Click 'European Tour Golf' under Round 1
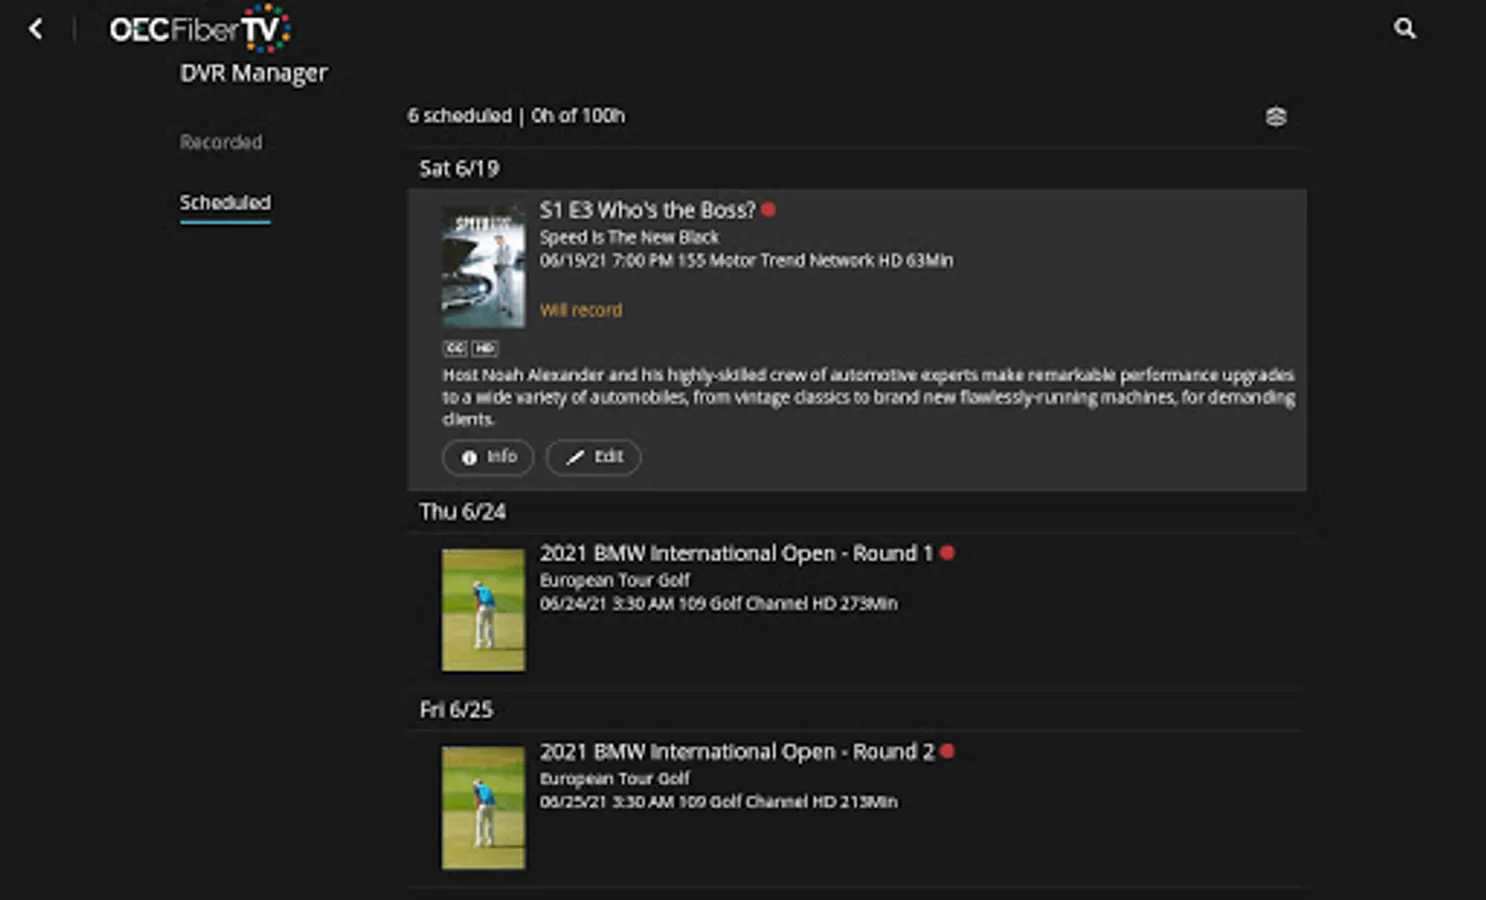This screenshot has width=1486, height=900. tap(615, 580)
